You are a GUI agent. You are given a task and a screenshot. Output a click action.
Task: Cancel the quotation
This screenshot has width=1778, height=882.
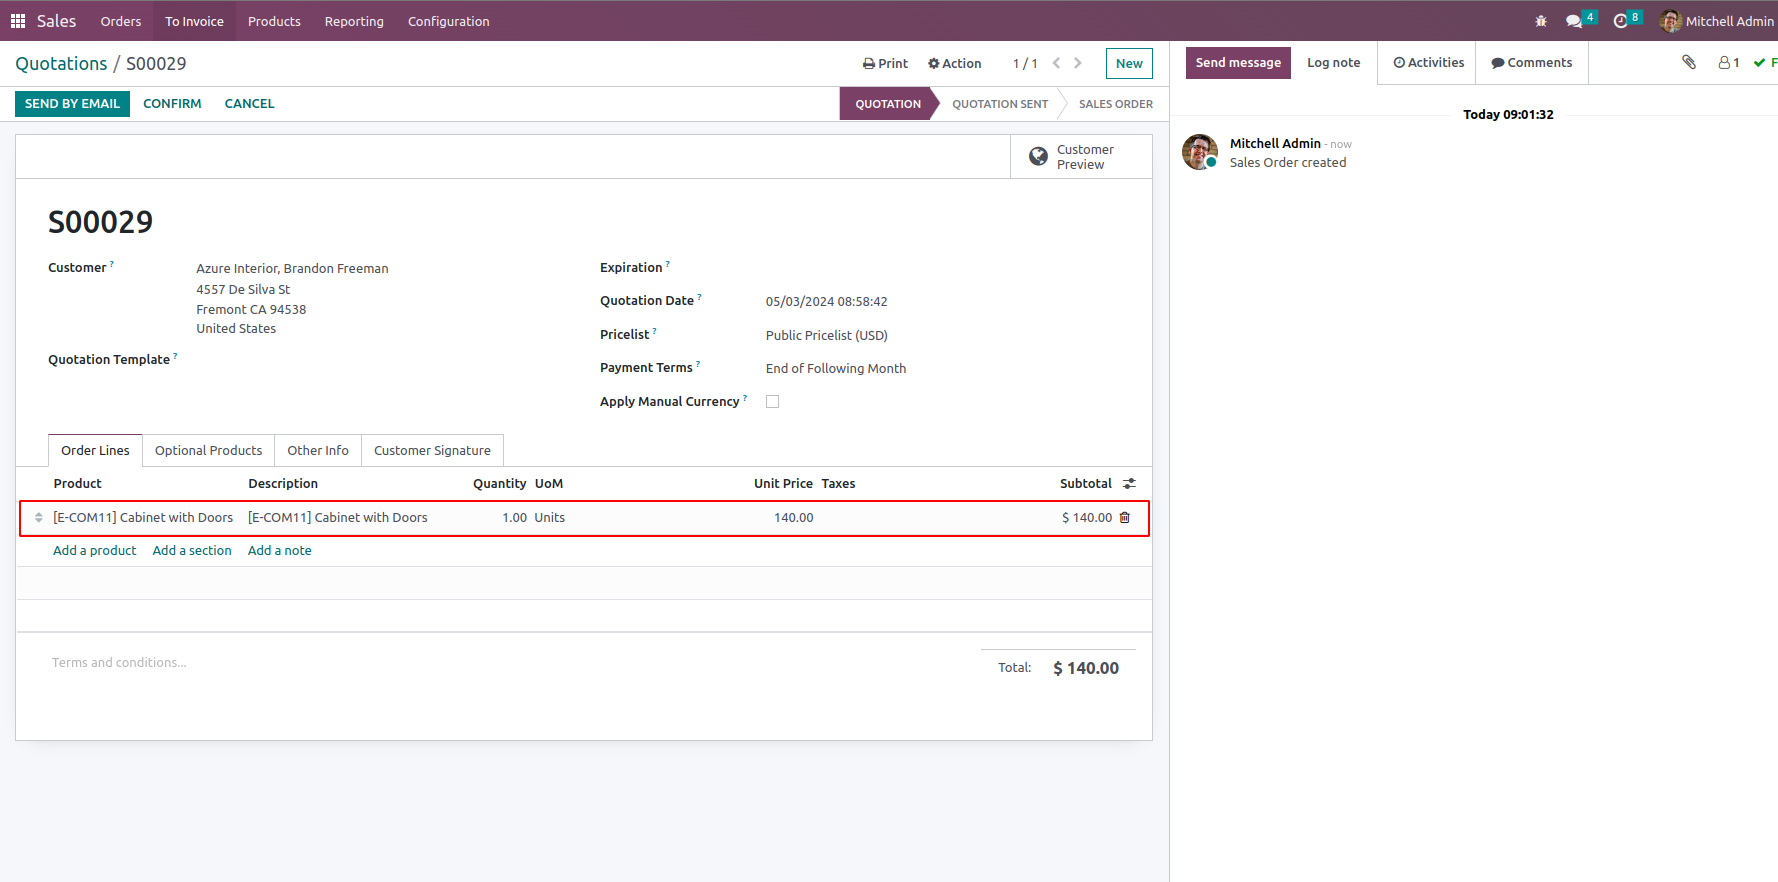pos(249,104)
